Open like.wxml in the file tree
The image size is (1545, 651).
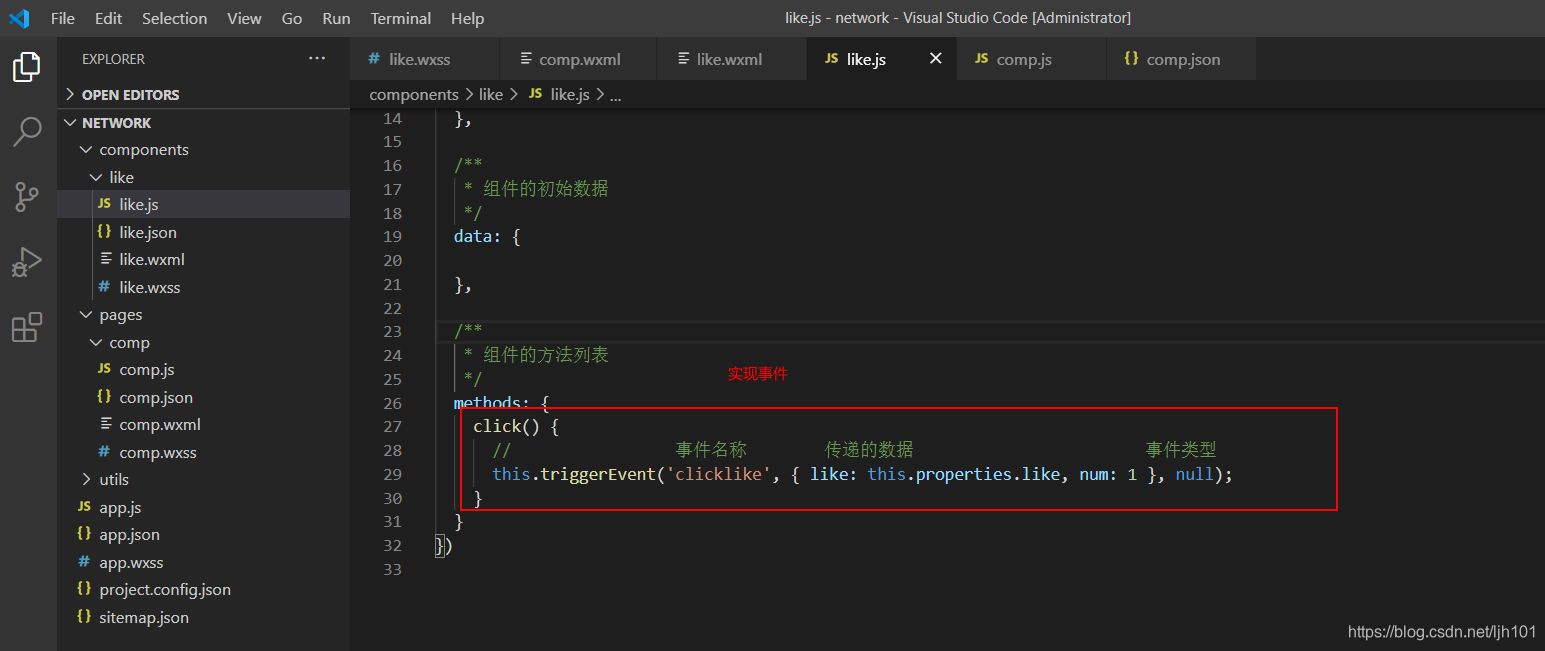point(203,259)
